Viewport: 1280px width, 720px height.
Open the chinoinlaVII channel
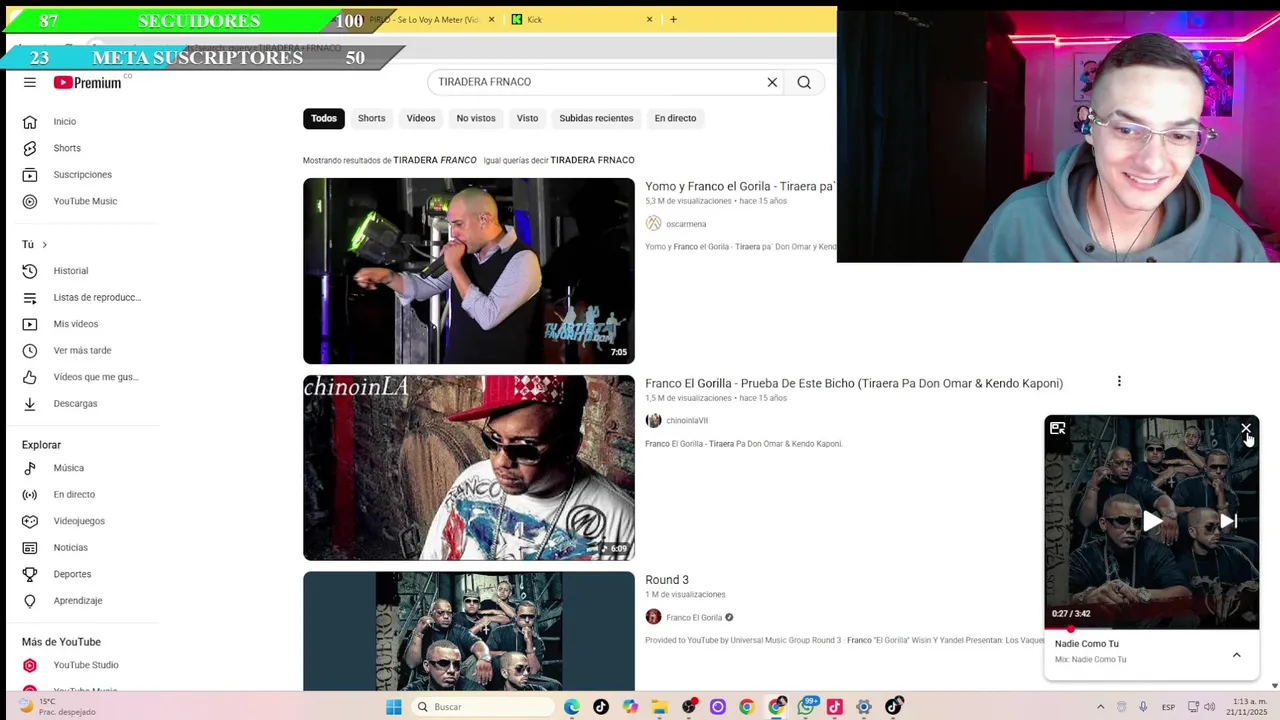point(687,421)
